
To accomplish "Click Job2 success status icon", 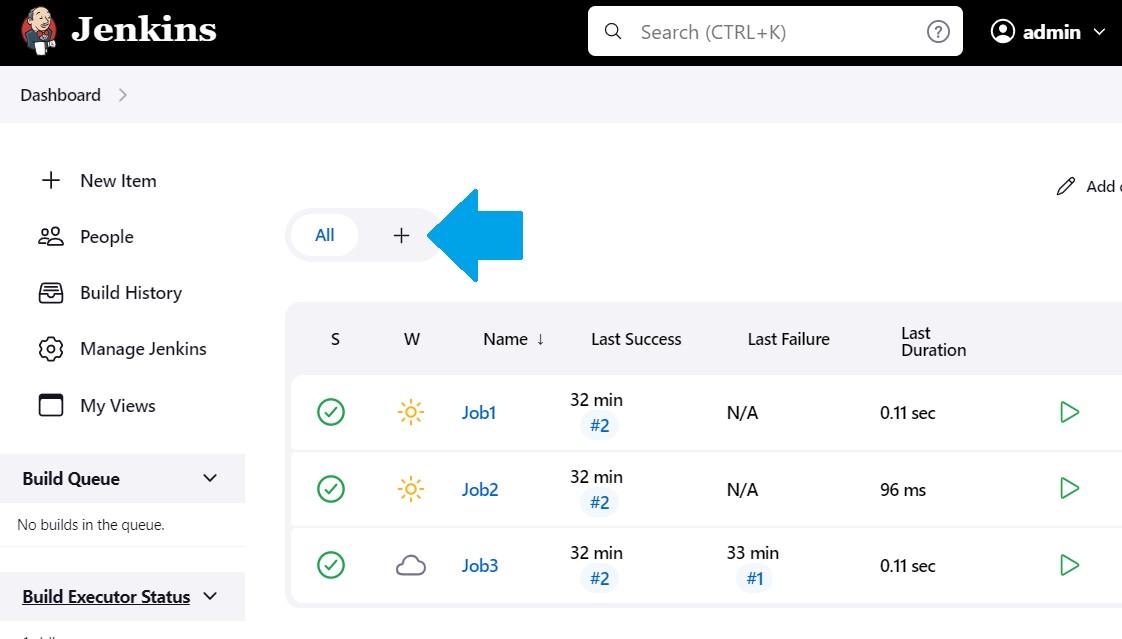I will point(331,489).
